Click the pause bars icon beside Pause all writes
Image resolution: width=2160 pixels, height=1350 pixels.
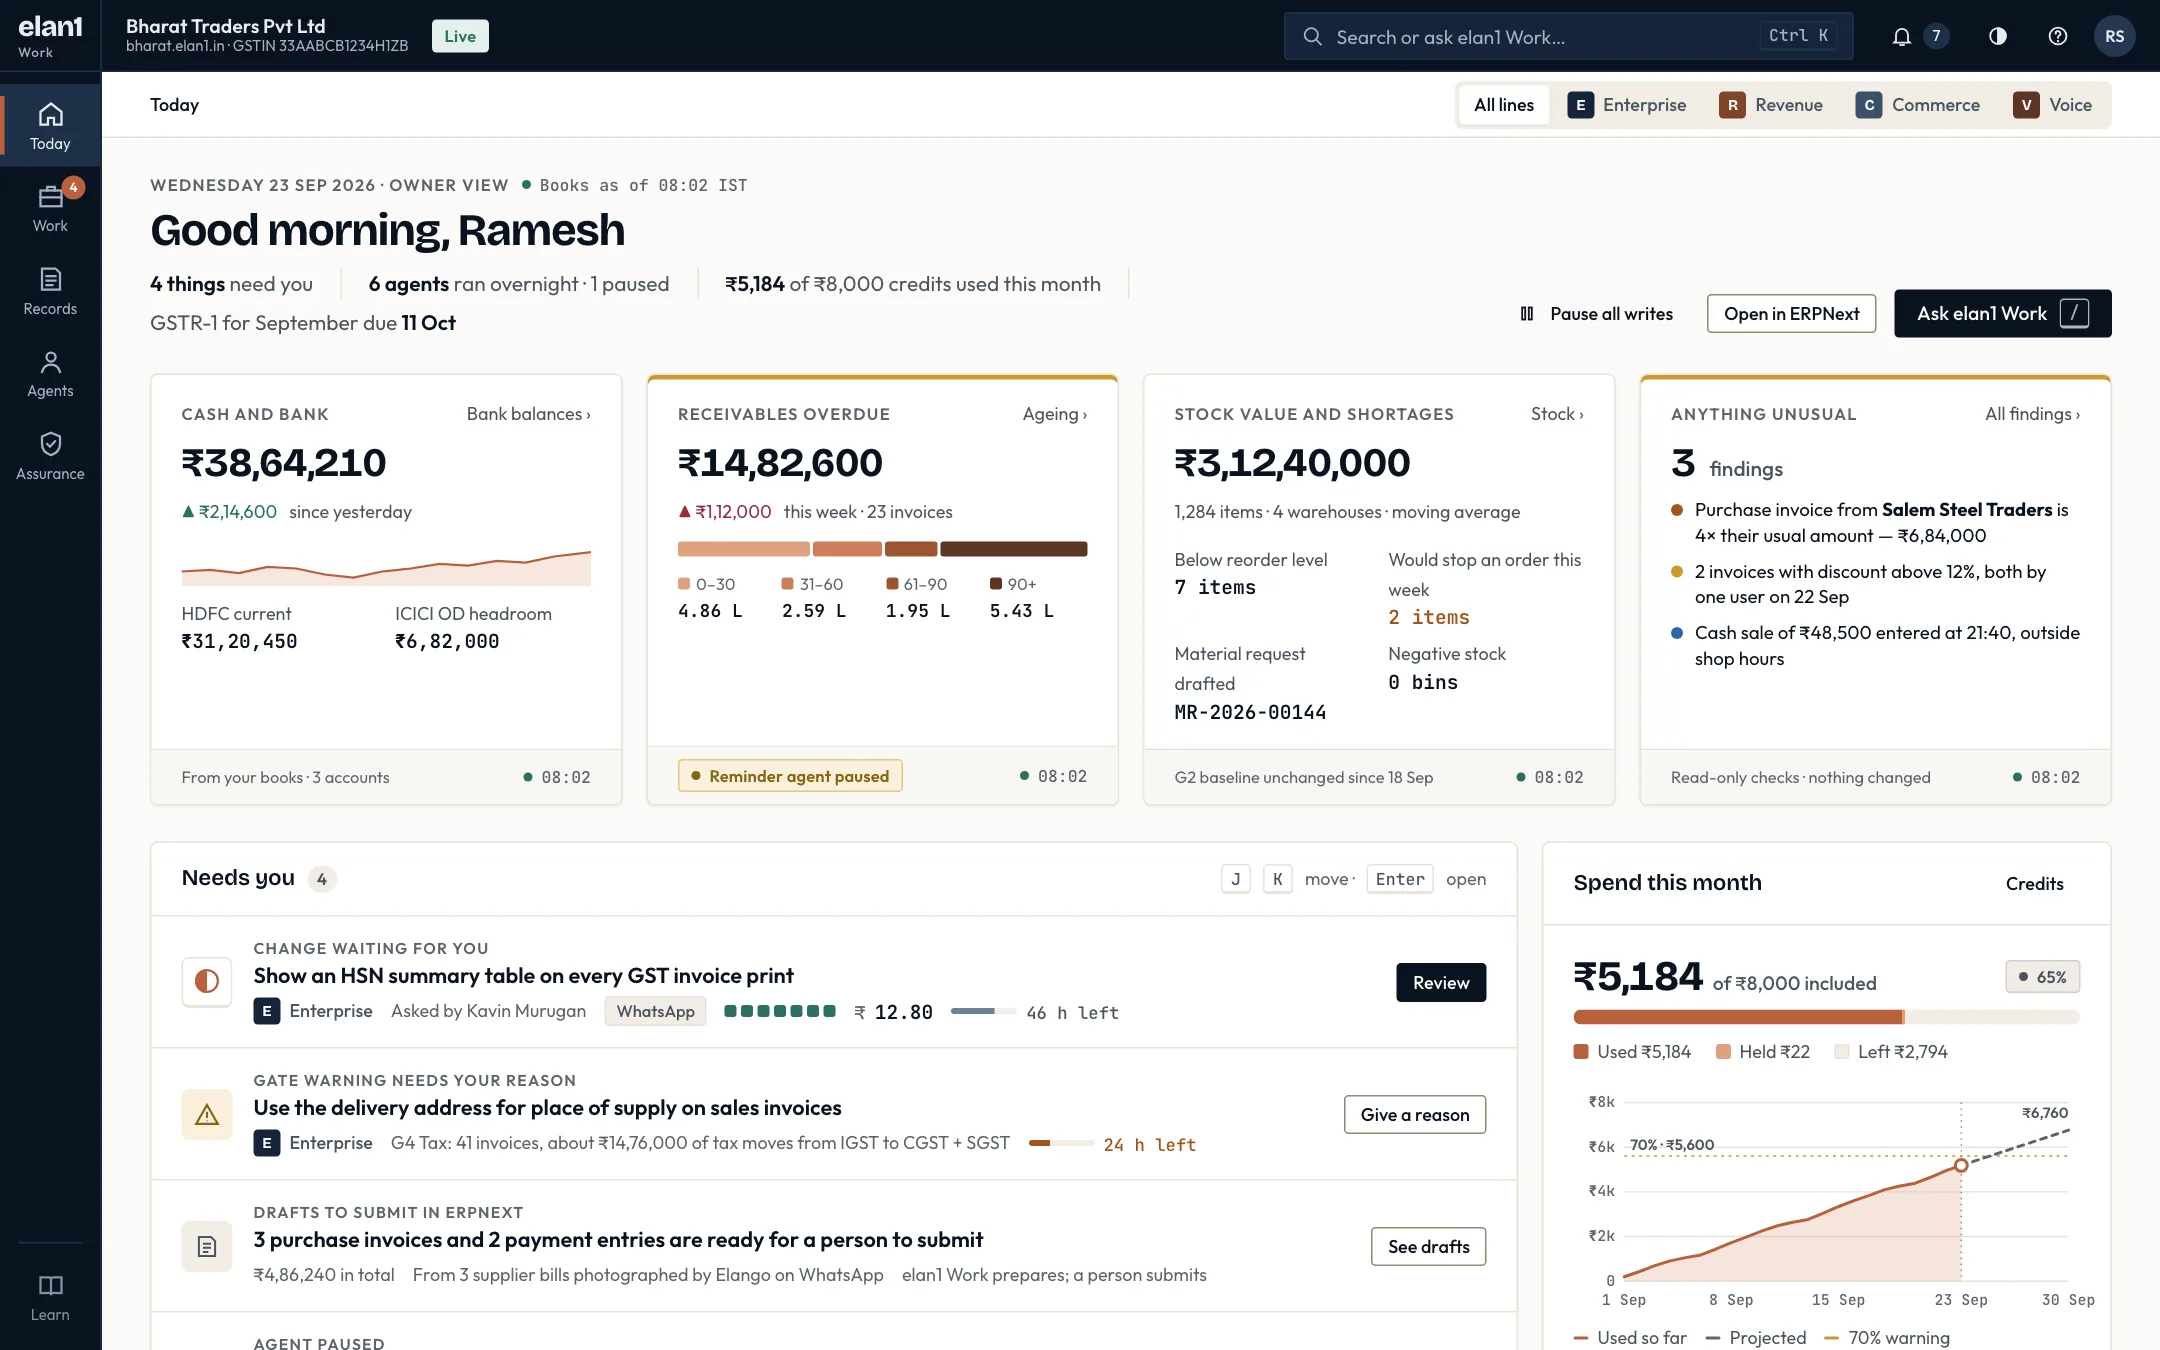click(x=1527, y=314)
